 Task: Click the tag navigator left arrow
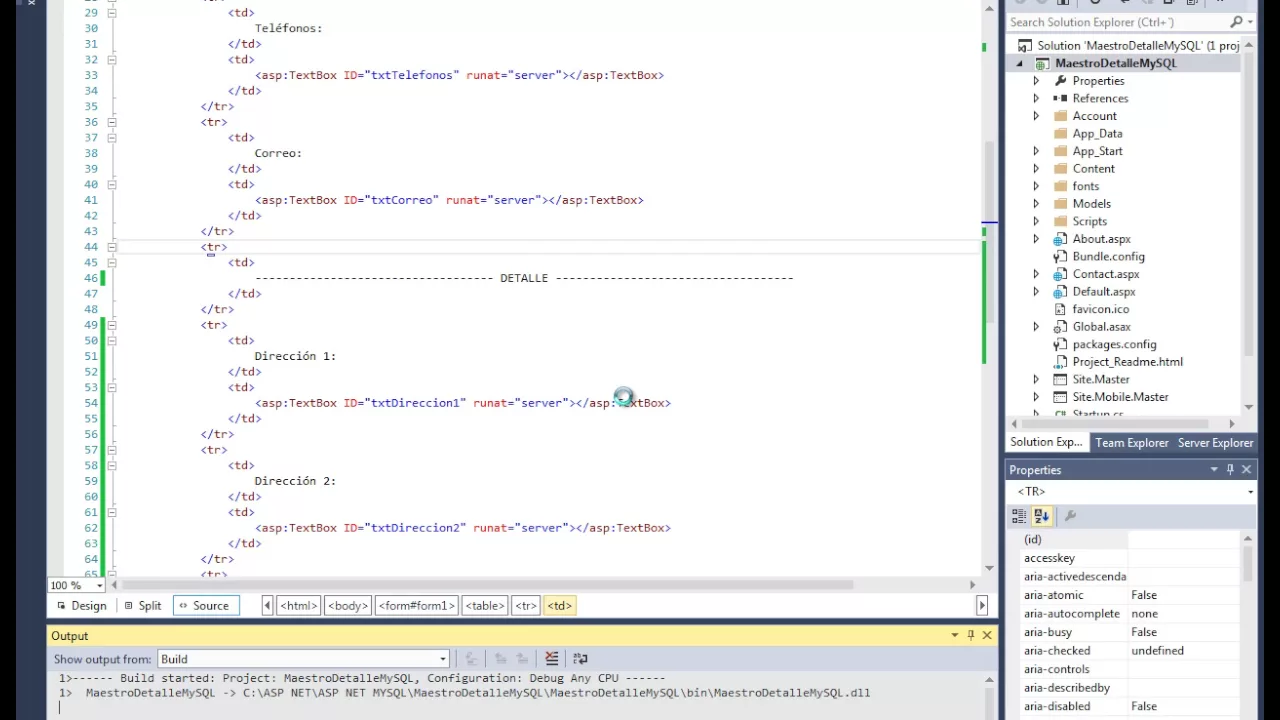(267, 605)
